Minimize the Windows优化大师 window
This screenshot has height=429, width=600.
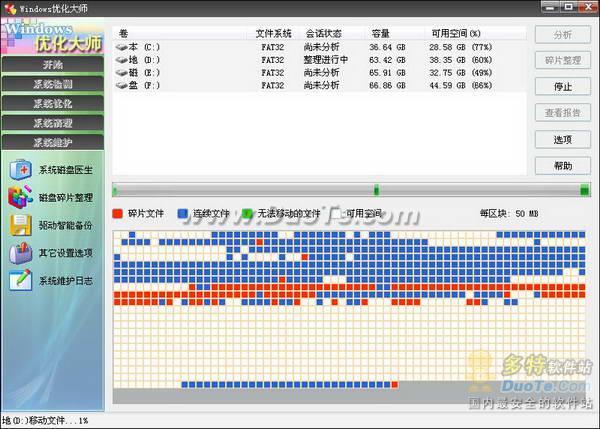click(x=549, y=7)
